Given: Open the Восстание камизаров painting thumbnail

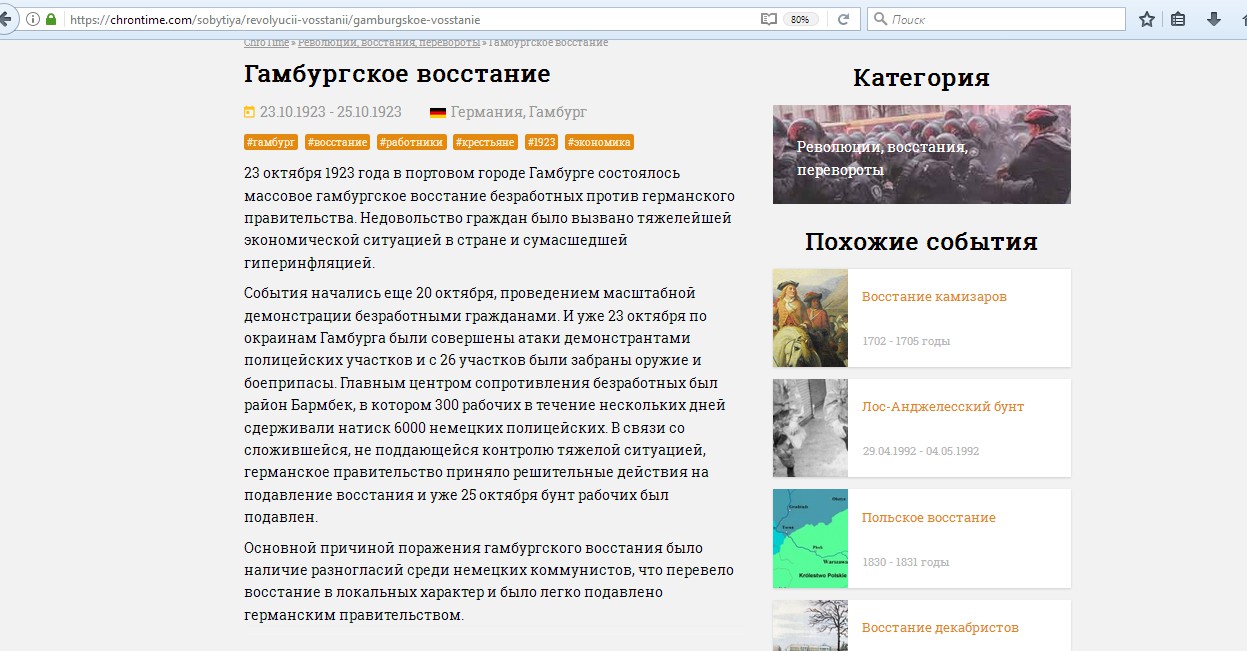Looking at the screenshot, I should (x=810, y=318).
